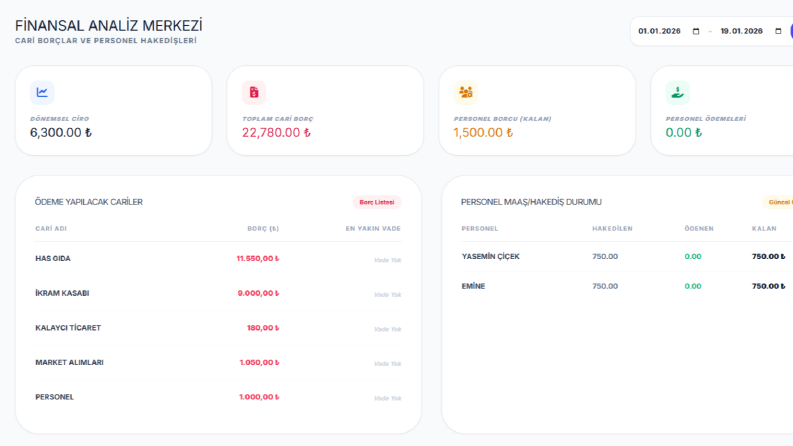The height and width of the screenshot is (446, 793).
Task: Select the MARKET ALIMLARI row
Action: [218, 363]
